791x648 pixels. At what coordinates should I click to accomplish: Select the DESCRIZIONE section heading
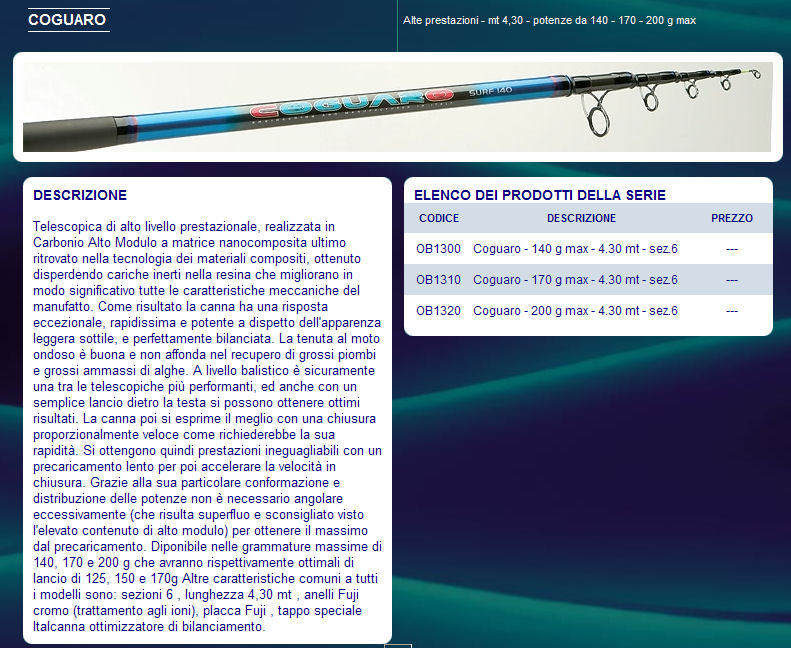pyautogui.click(x=80, y=195)
